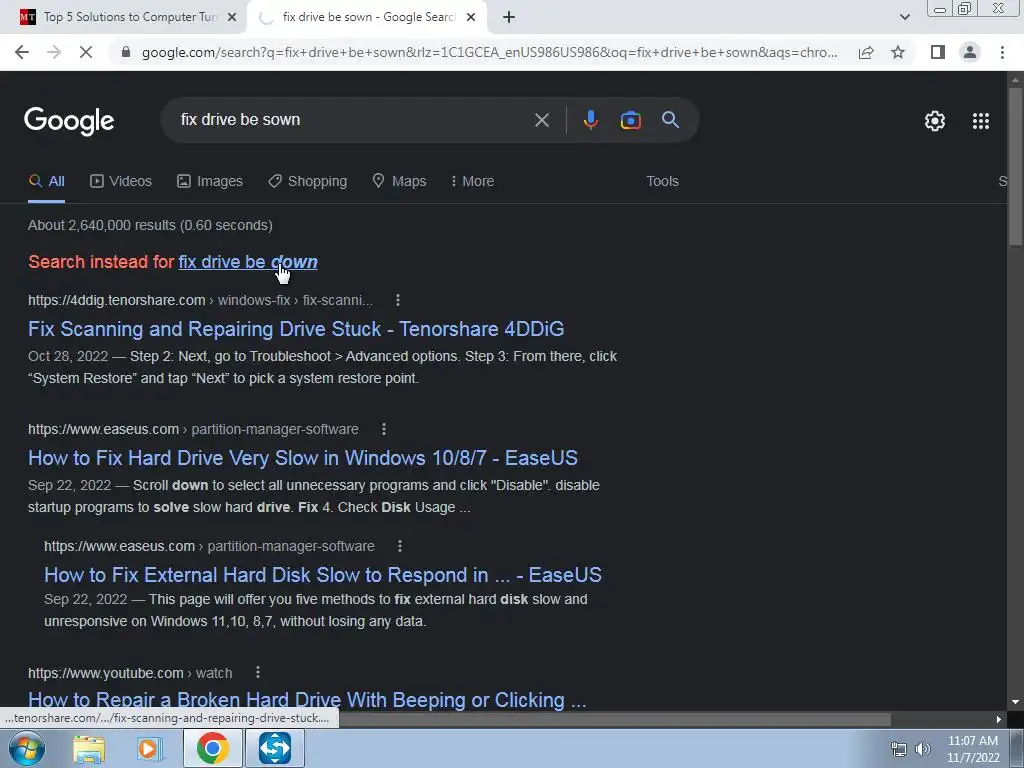Select the All results tab
This screenshot has width=1024, height=768.
pyautogui.click(x=46, y=181)
